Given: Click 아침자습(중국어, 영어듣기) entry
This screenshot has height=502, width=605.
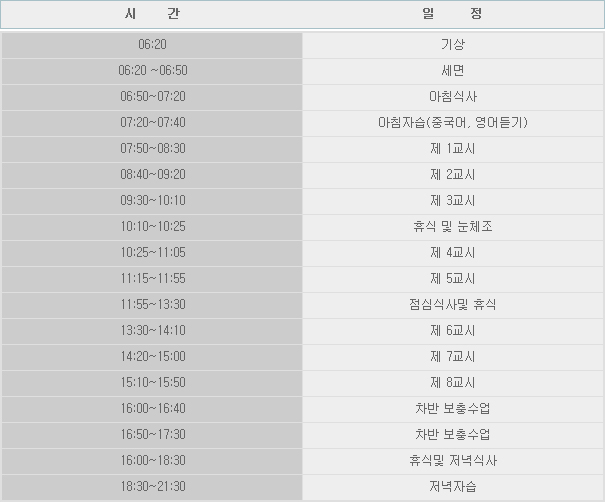Looking at the screenshot, I should (x=452, y=123).
